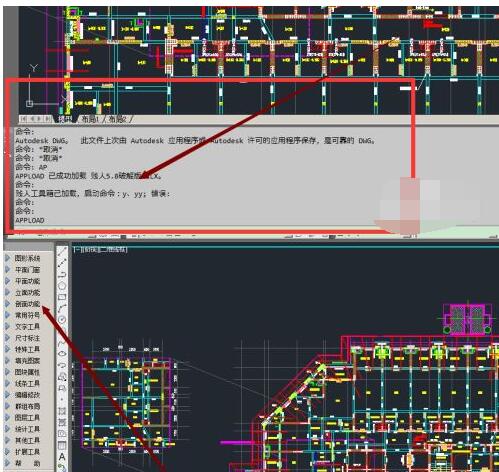The width and height of the screenshot is (499, 472).
Task: Expand the 剖面功能 arrow
Action: pos(8,304)
